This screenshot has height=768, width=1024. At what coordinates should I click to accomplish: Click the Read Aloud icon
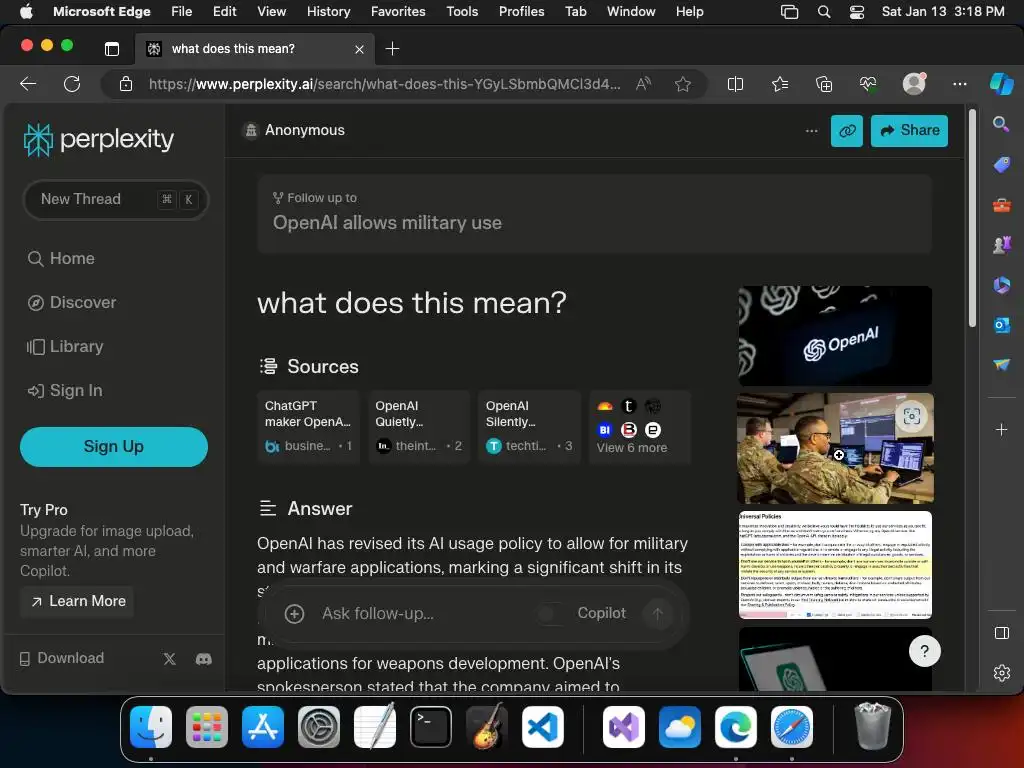coord(643,84)
